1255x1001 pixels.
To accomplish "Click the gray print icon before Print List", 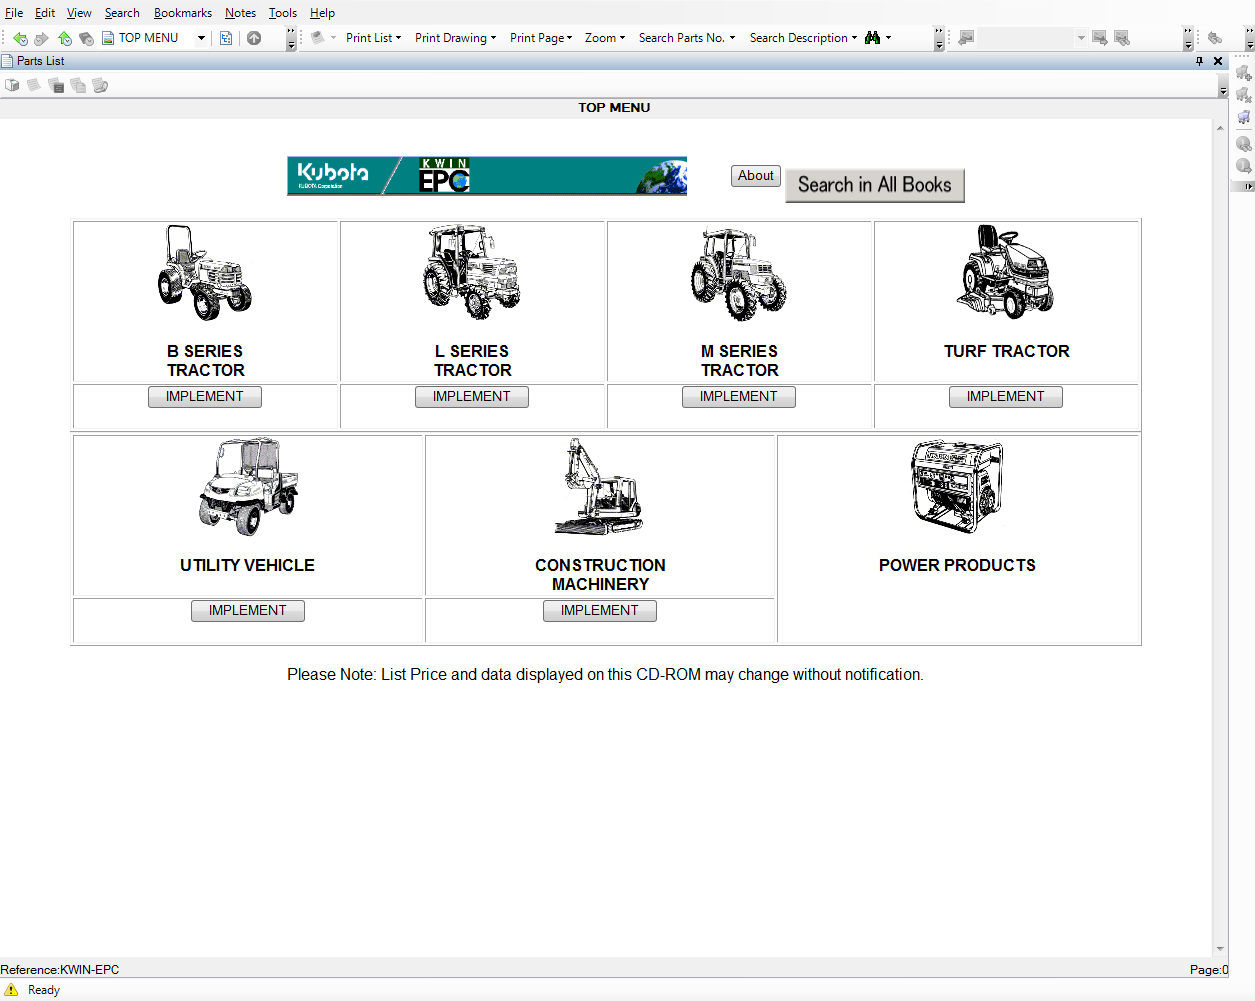I will point(318,38).
